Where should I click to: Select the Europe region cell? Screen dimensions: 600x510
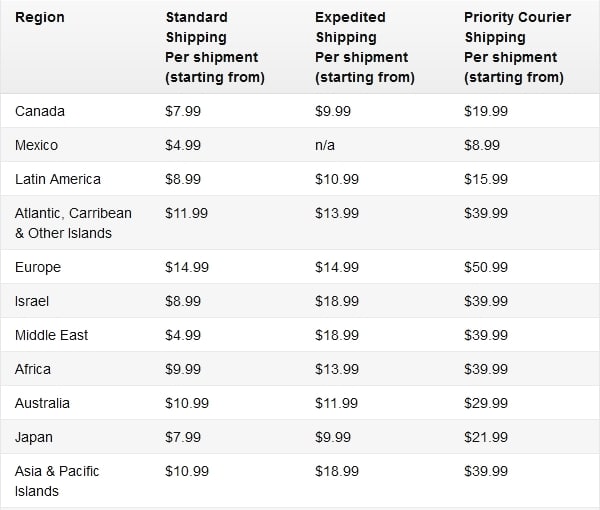(x=38, y=267)
